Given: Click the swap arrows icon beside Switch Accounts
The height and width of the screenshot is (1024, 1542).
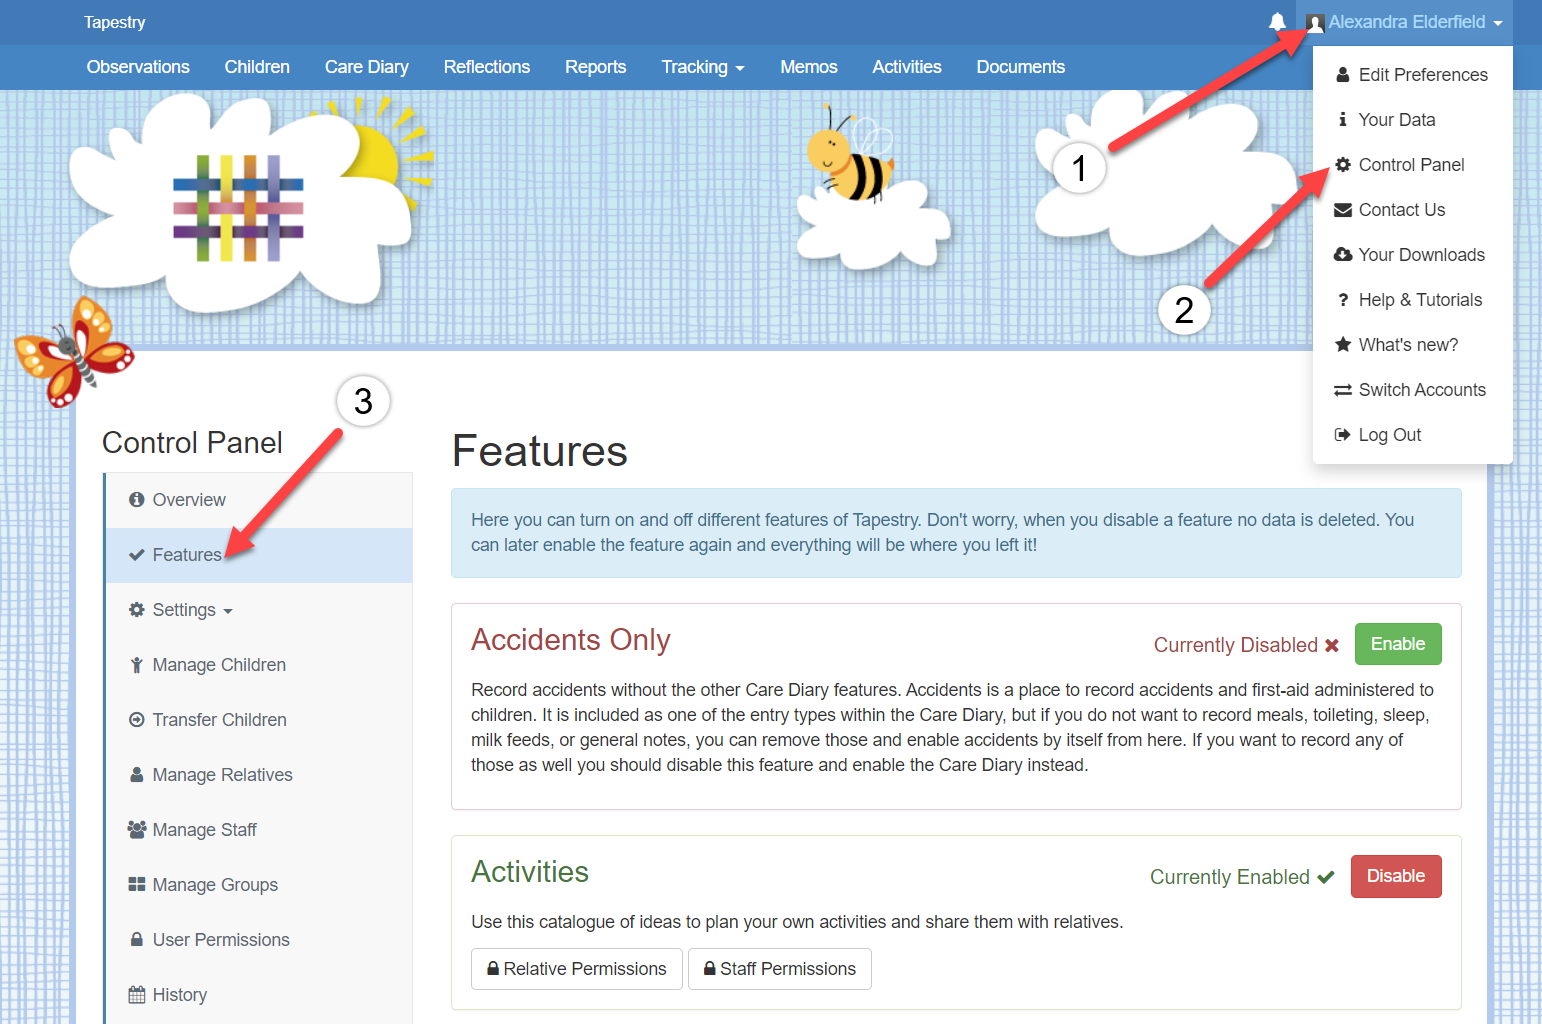Looking at the screenshot, I should point(1343,390).
